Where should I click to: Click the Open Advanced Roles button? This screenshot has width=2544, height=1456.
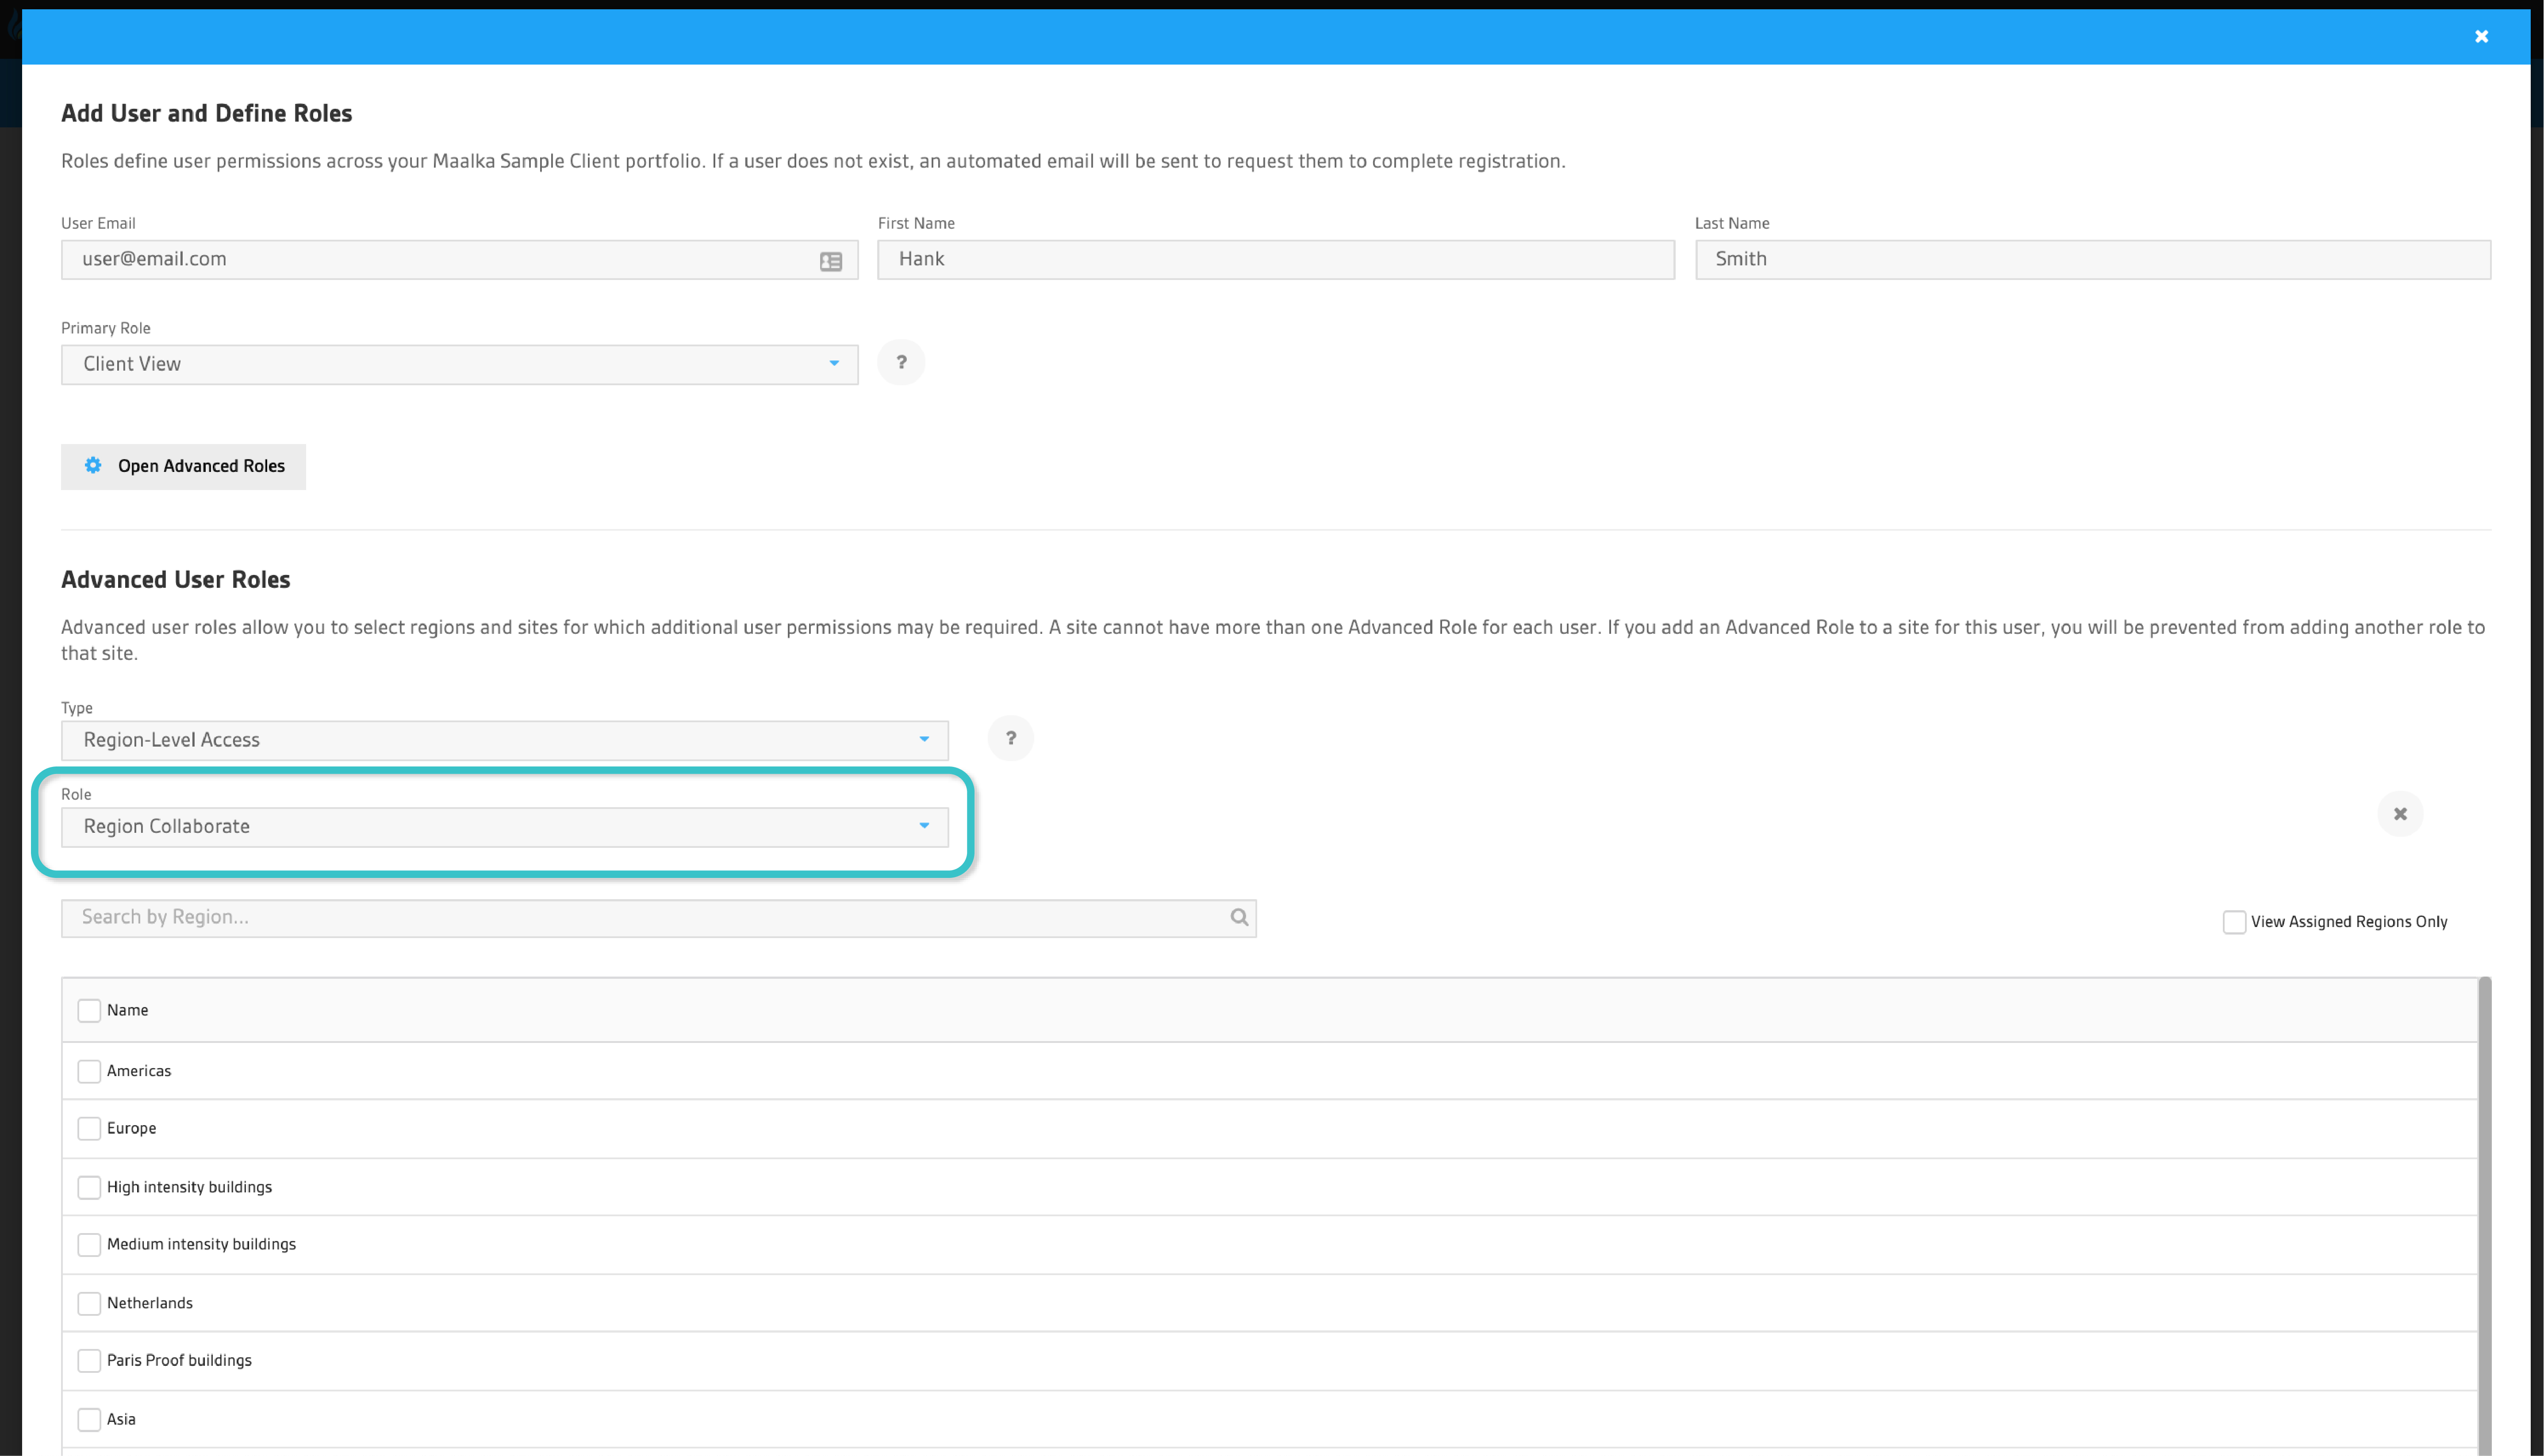coord(183,466)
